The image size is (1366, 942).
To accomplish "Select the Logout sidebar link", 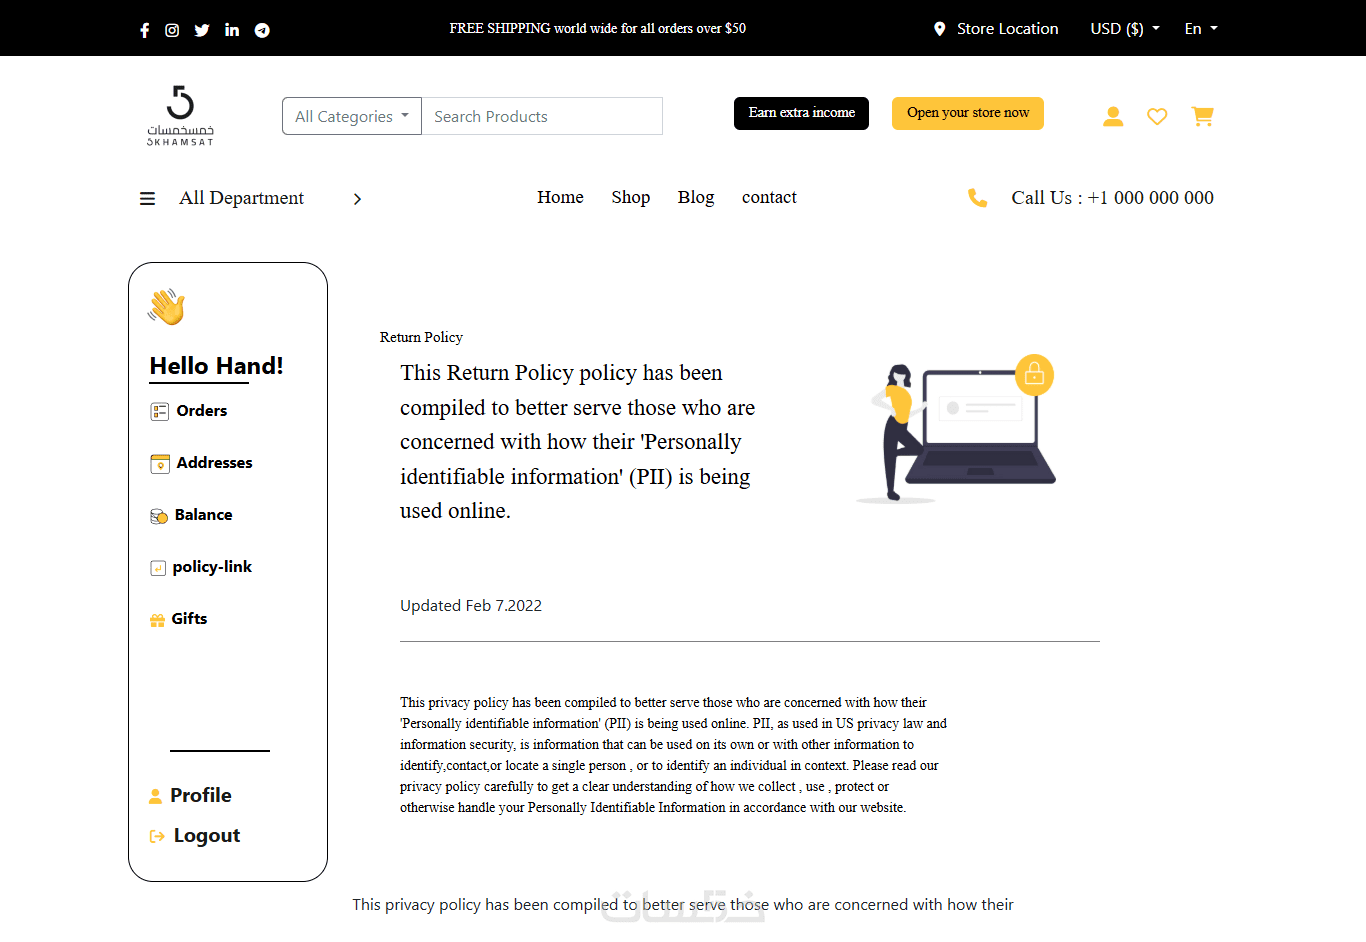I will 207,836.
